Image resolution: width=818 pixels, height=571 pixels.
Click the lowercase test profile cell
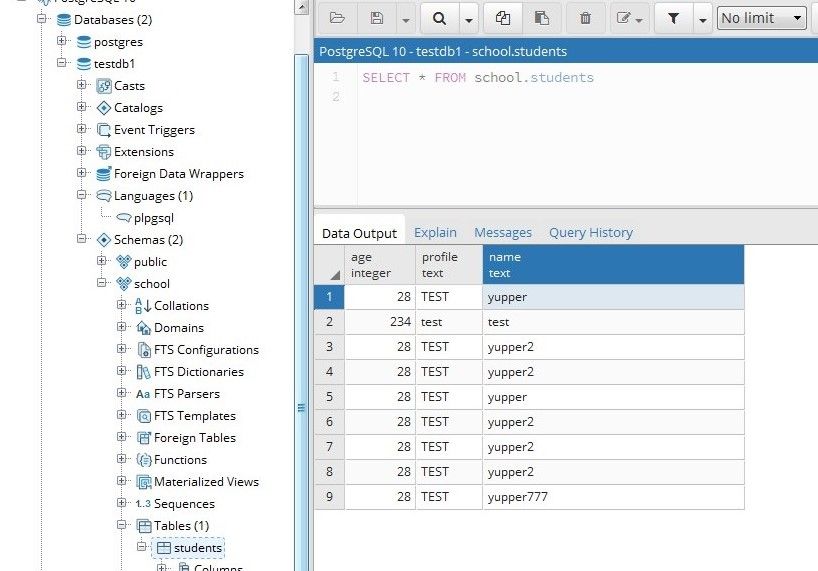coord(449,322)
